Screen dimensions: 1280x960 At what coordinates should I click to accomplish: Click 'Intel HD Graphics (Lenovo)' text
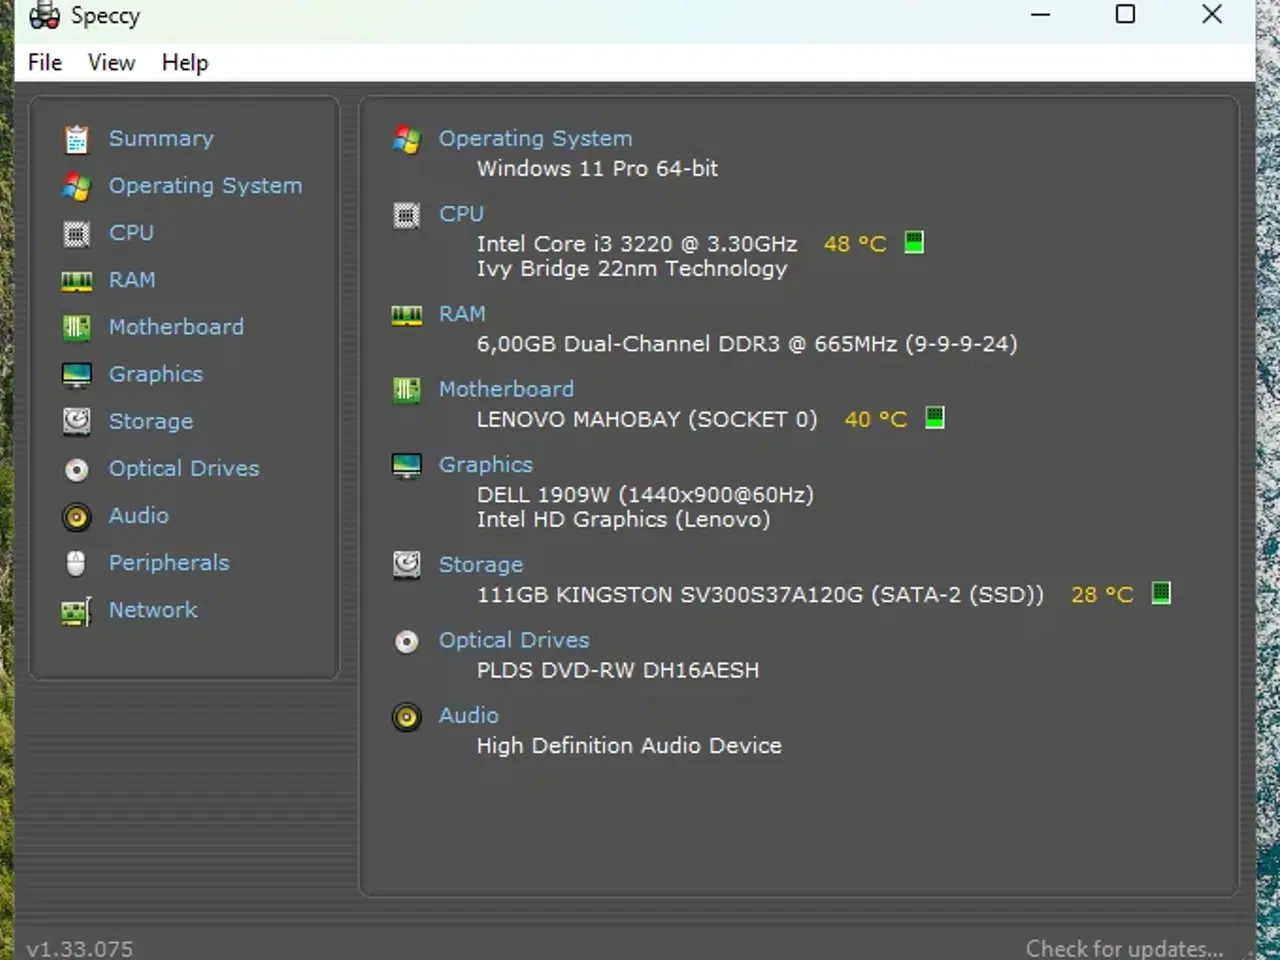[623, 520]
